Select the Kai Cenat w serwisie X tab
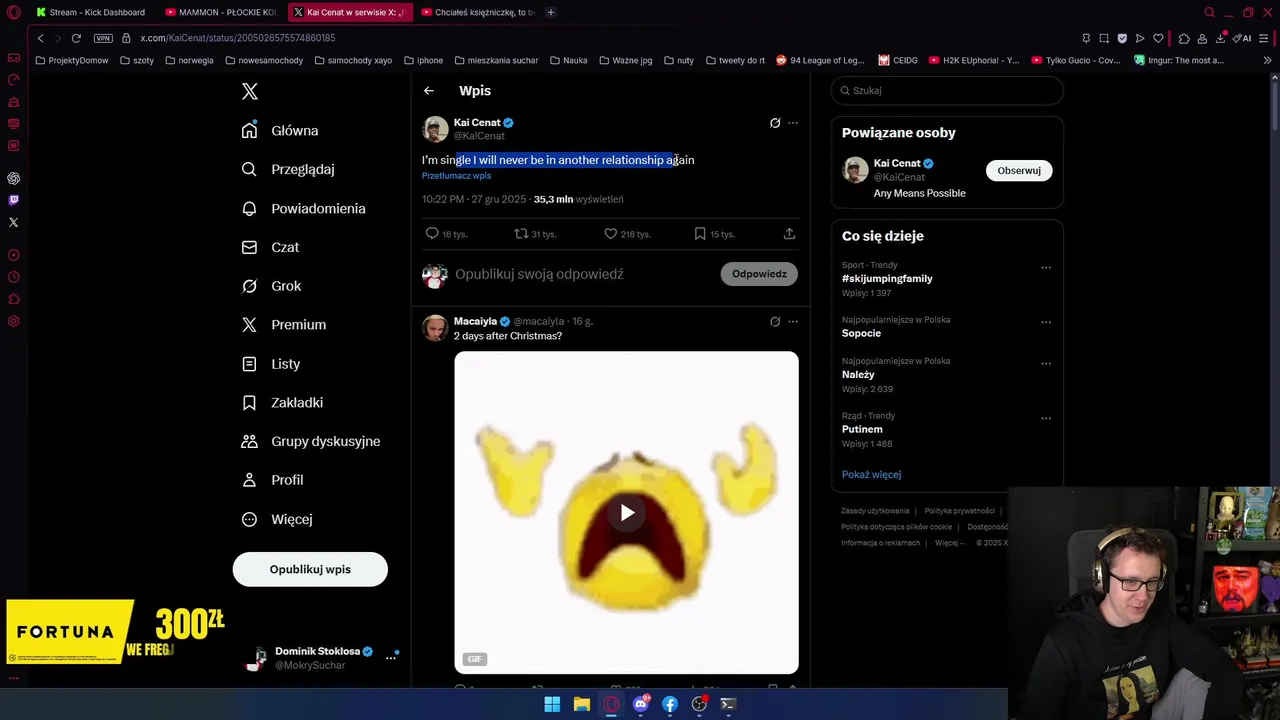The height and width of the screenshot is (720, 1280). (349, 12)
